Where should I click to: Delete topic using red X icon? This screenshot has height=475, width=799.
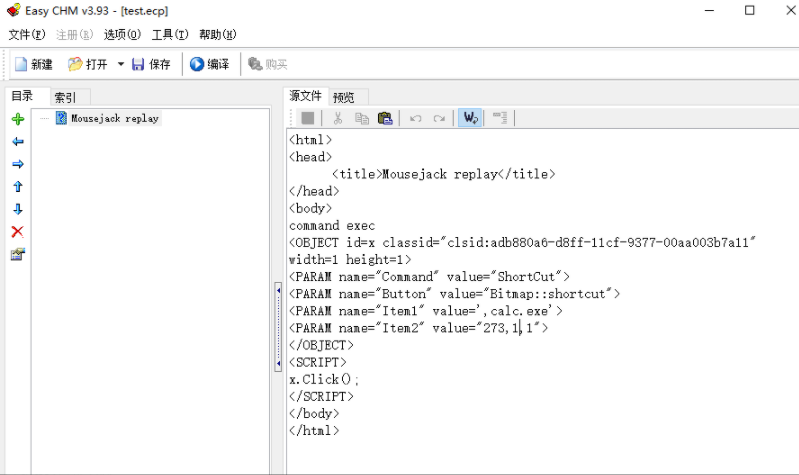pos(18,232)
